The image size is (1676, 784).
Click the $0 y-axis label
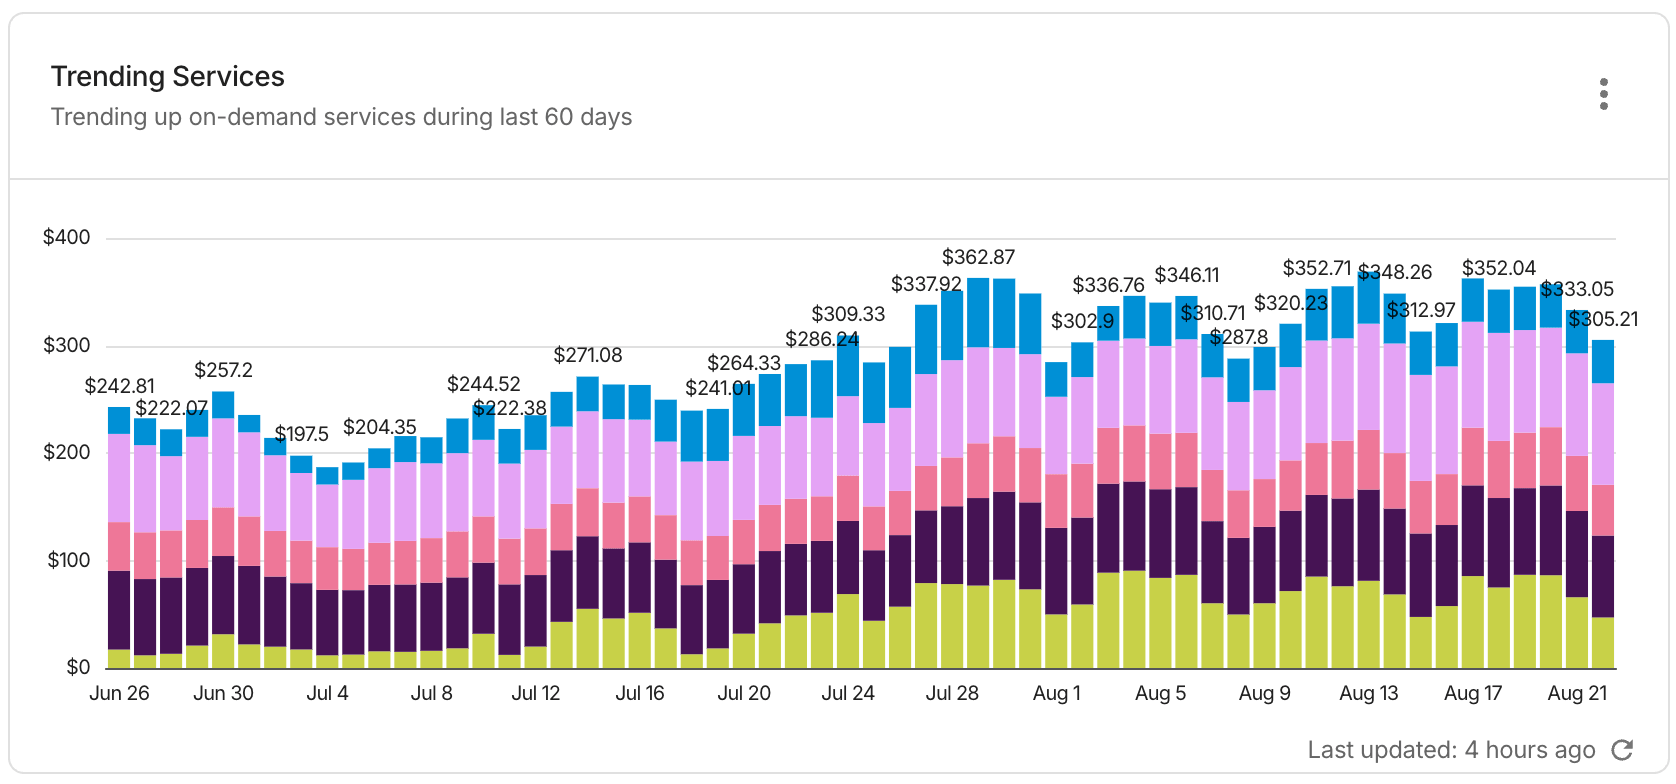point(78,667)
